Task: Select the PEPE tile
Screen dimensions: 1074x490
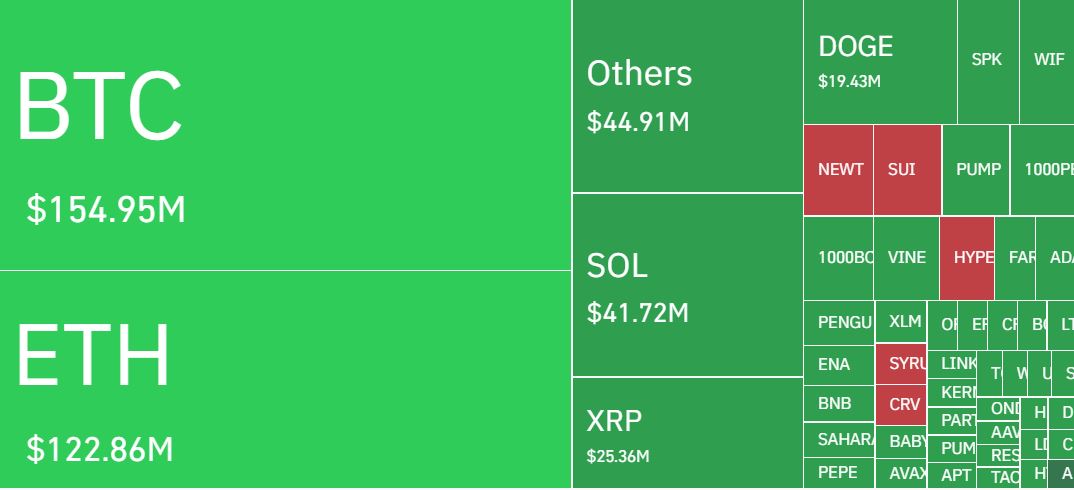Action: point(839,473)
